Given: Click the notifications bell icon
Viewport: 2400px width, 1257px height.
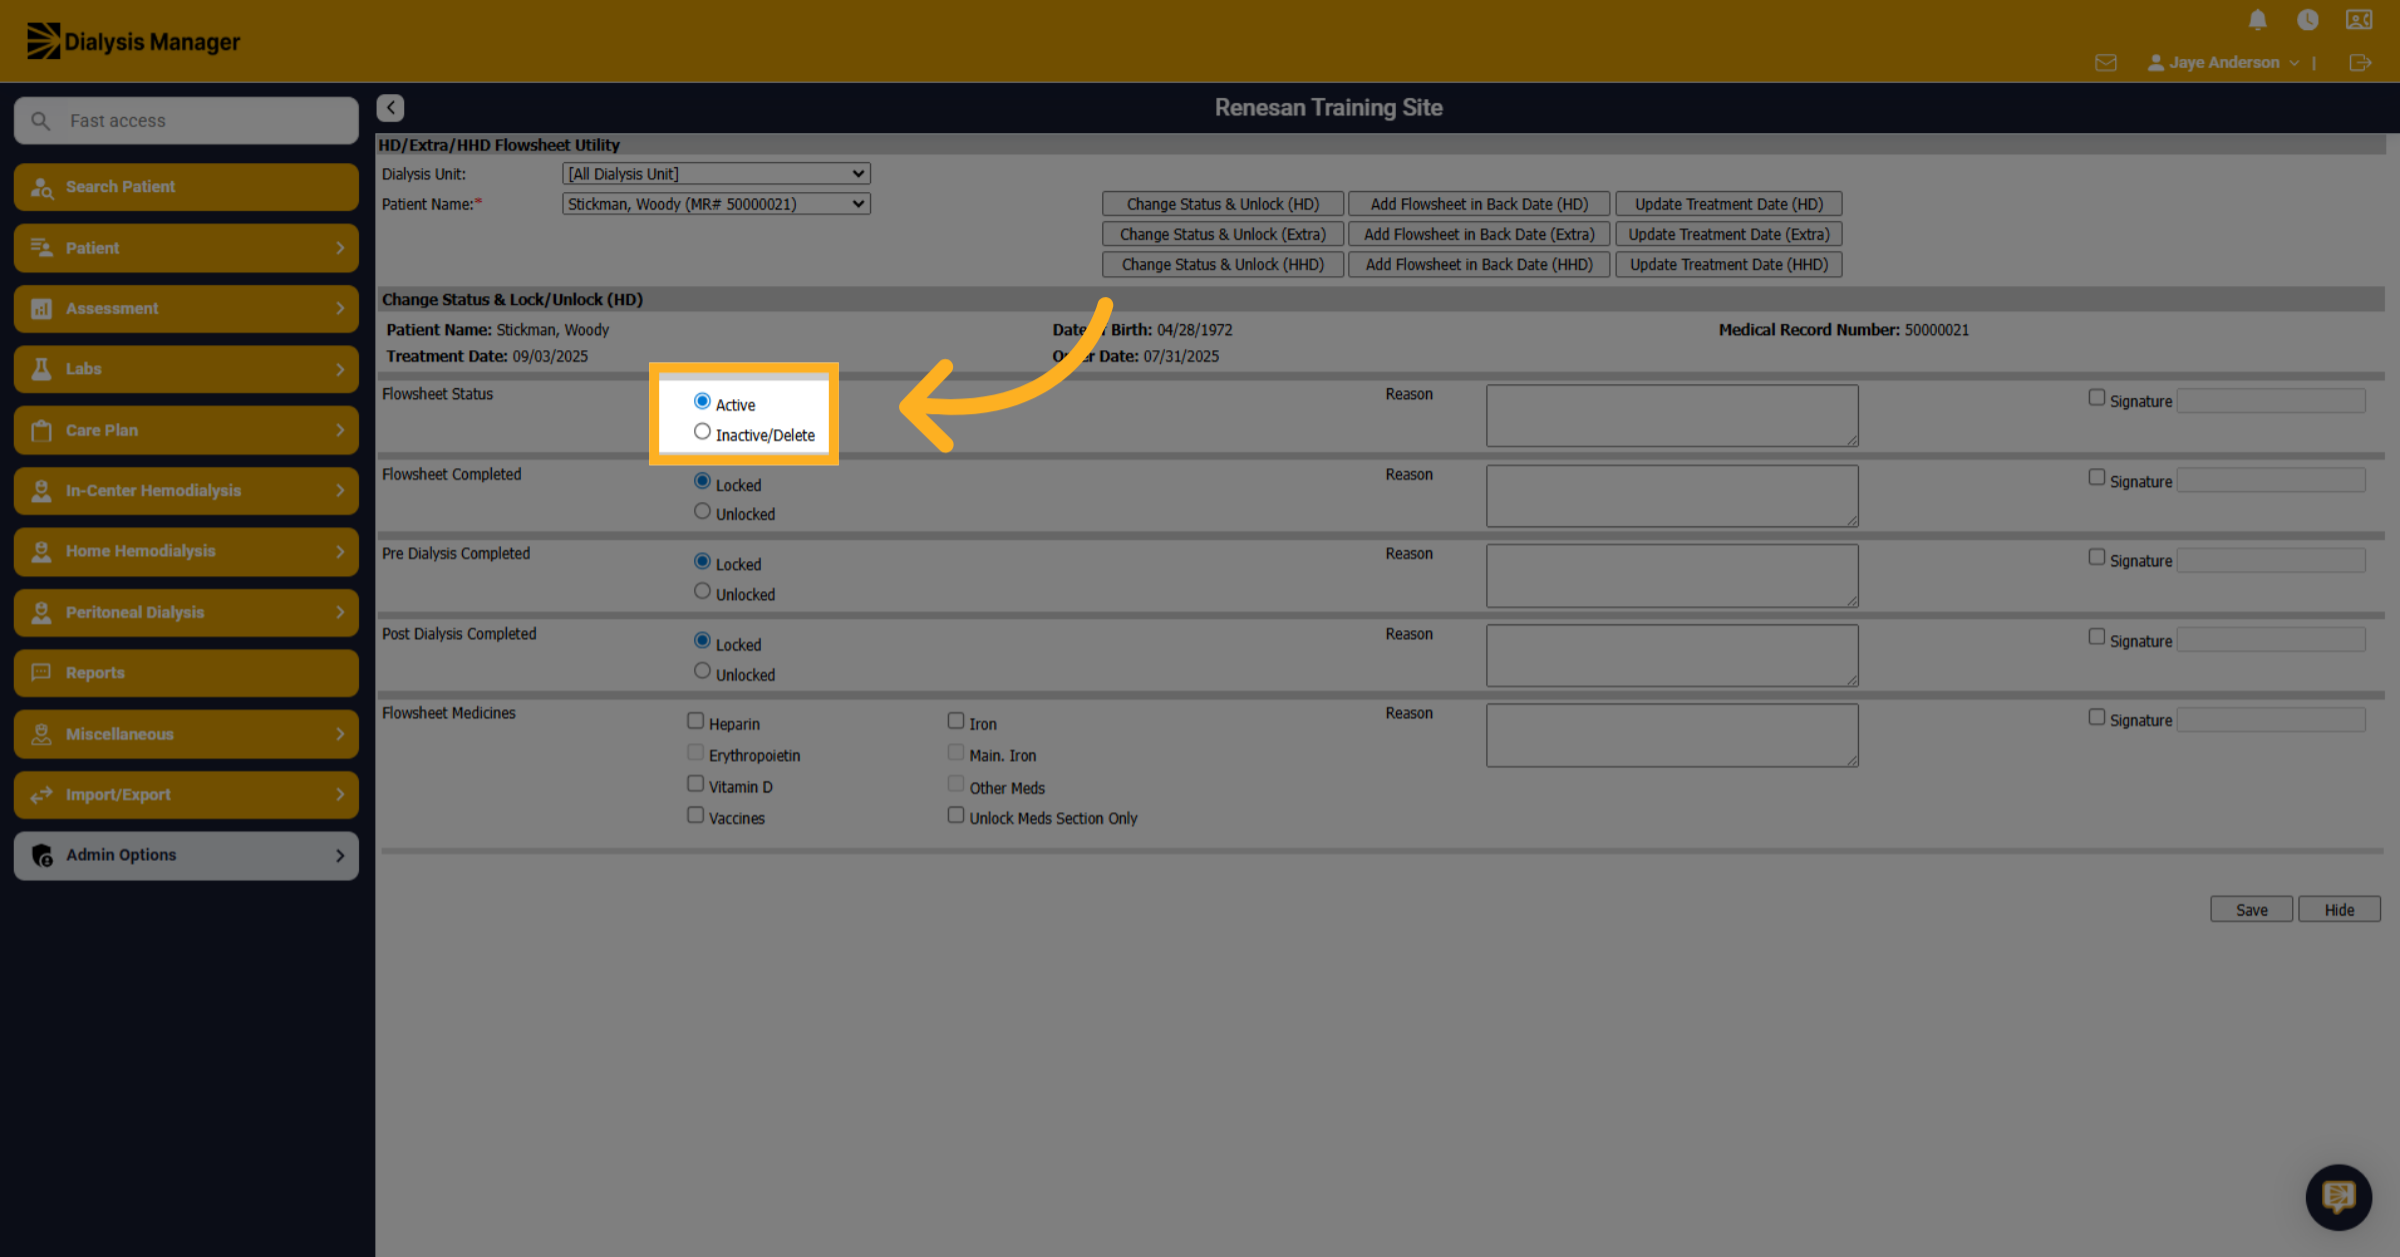Looking at the screenshot, I should [2257, 19].
